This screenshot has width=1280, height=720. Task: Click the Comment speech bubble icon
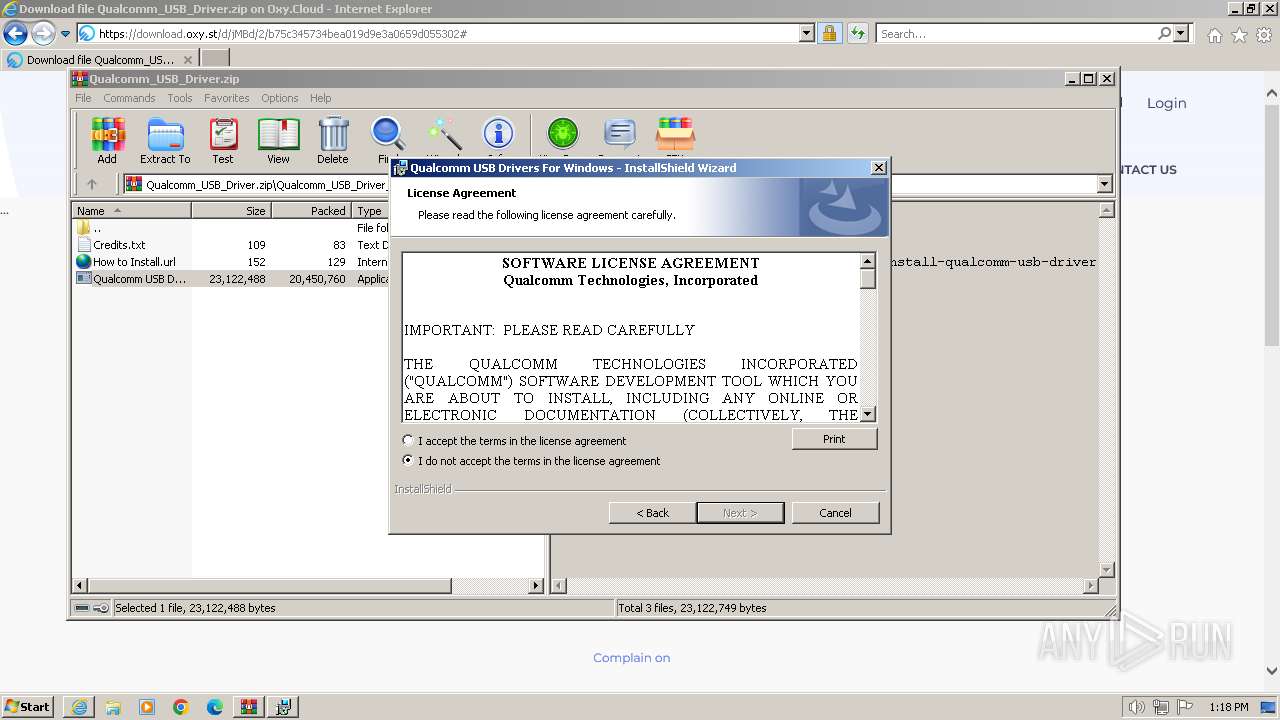click(620, 134)
